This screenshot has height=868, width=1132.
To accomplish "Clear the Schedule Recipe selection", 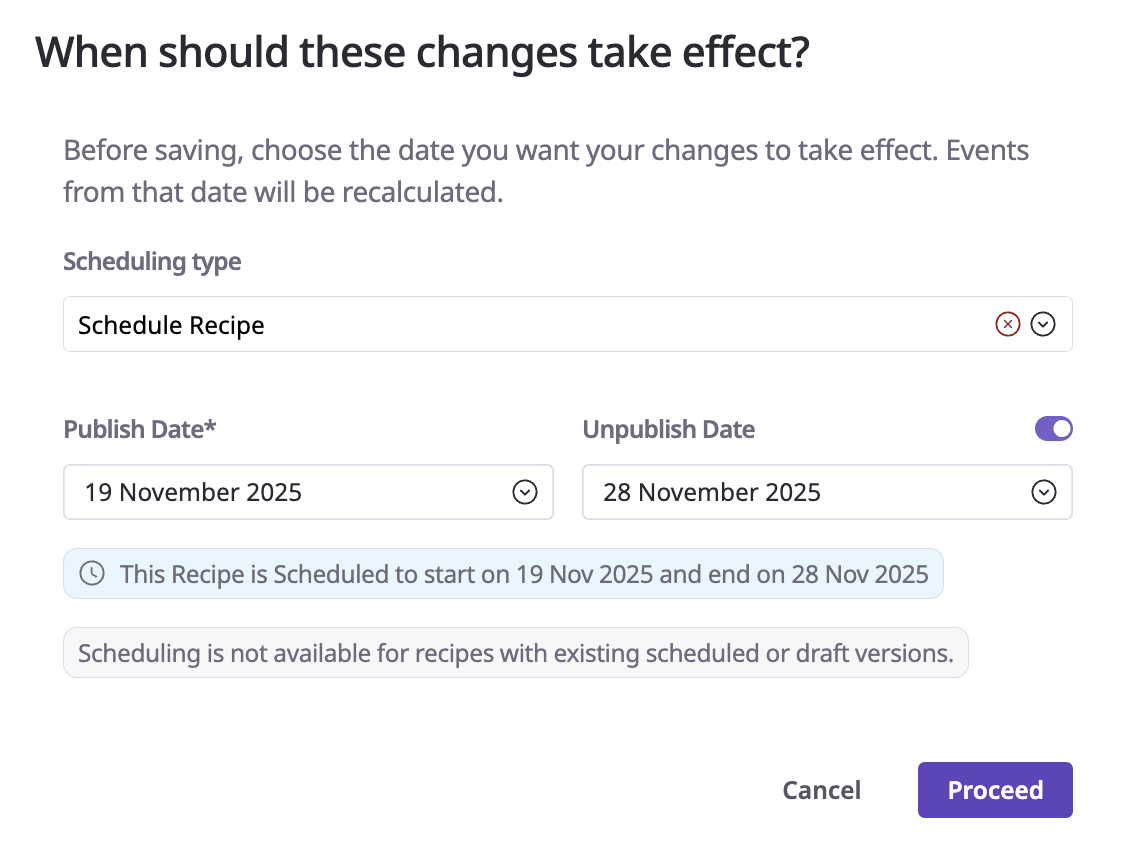I will pyautogui.click(x=1007, y=324).
